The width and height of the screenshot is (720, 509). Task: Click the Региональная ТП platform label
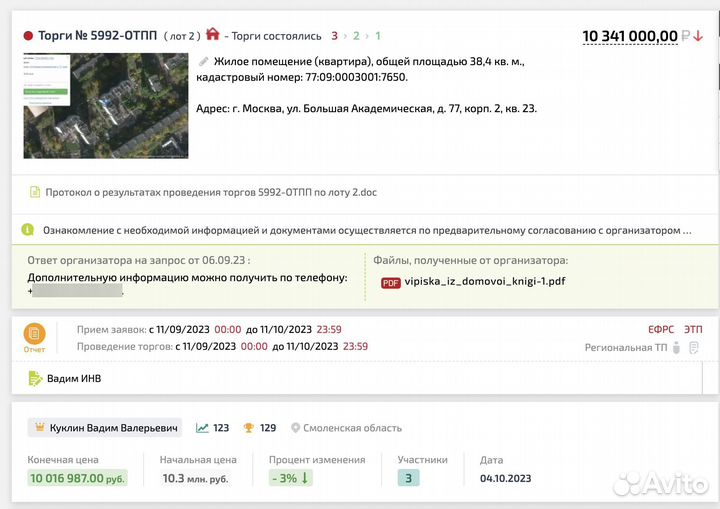(x=624, y=347)
